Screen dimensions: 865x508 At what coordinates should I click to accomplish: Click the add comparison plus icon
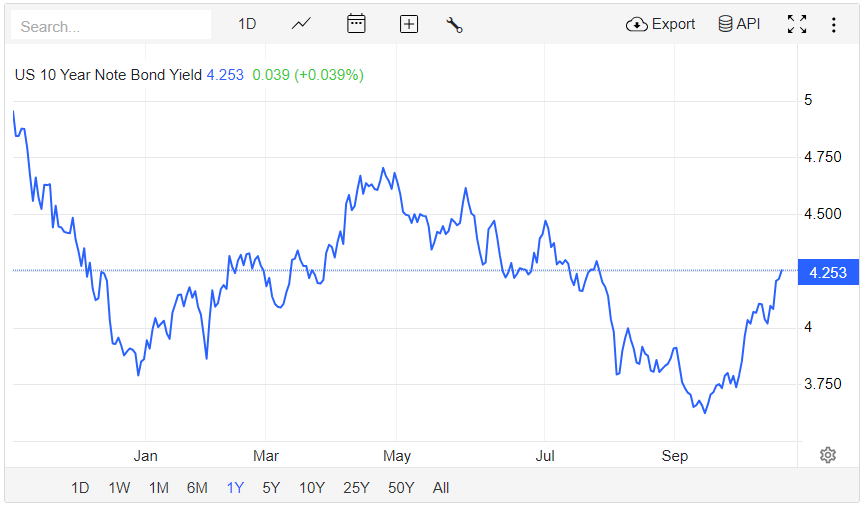coord(408,24)
